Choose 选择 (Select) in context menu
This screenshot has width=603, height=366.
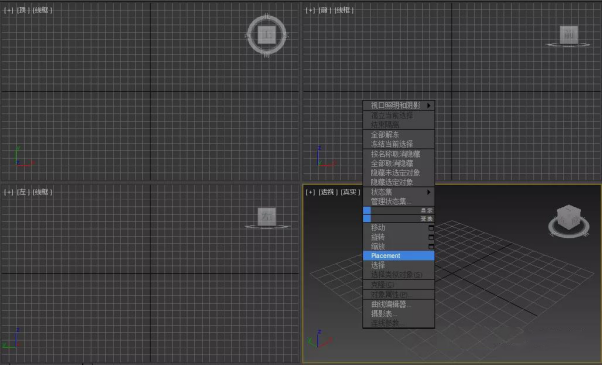(x=399, y=265)
